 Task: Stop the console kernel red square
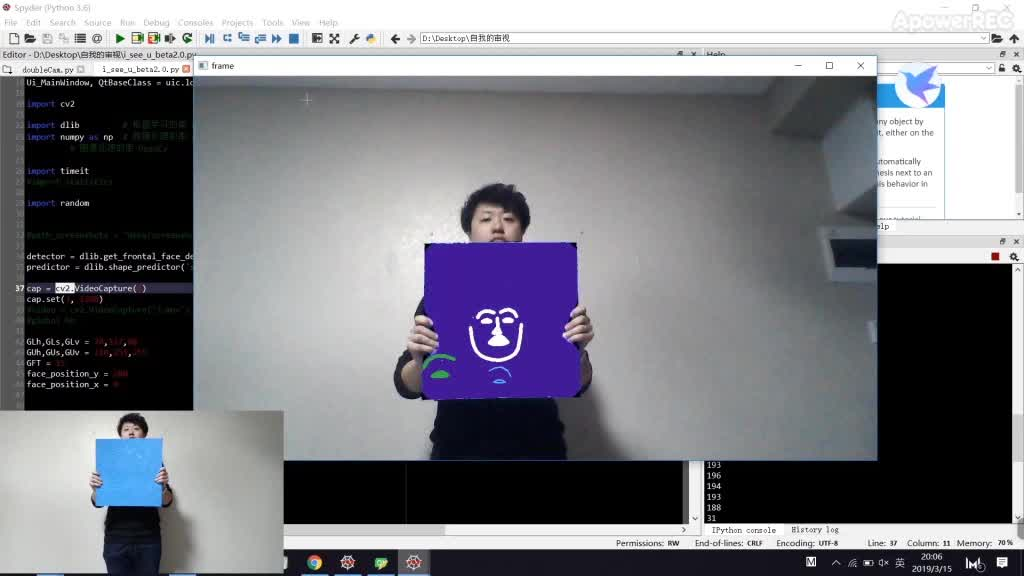point(995,257)
